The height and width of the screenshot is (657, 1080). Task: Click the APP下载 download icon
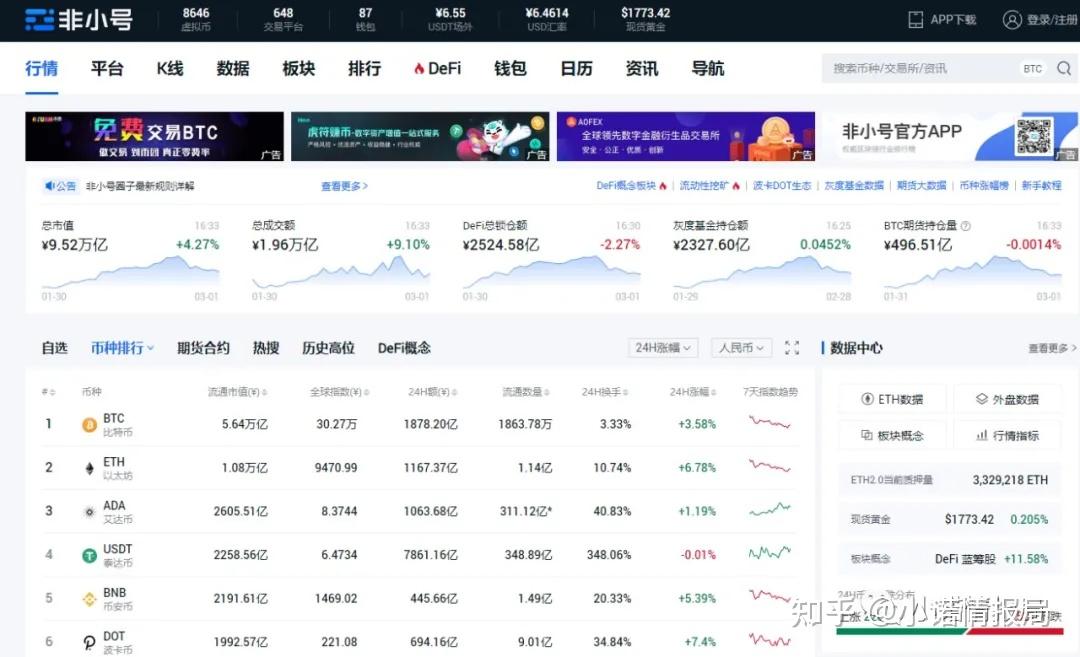click(x=915, y=19)
